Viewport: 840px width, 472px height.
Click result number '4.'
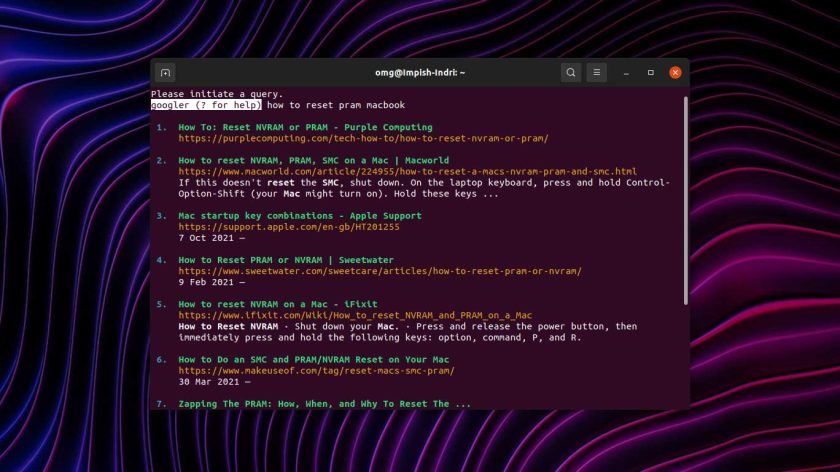pyautogui.click(x=162, y=260)
